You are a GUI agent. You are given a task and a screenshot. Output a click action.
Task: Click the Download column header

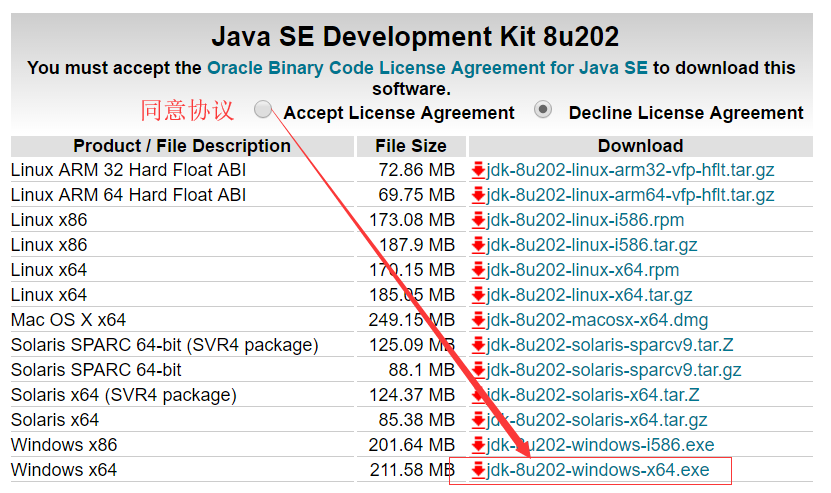[x=640, y=146]
